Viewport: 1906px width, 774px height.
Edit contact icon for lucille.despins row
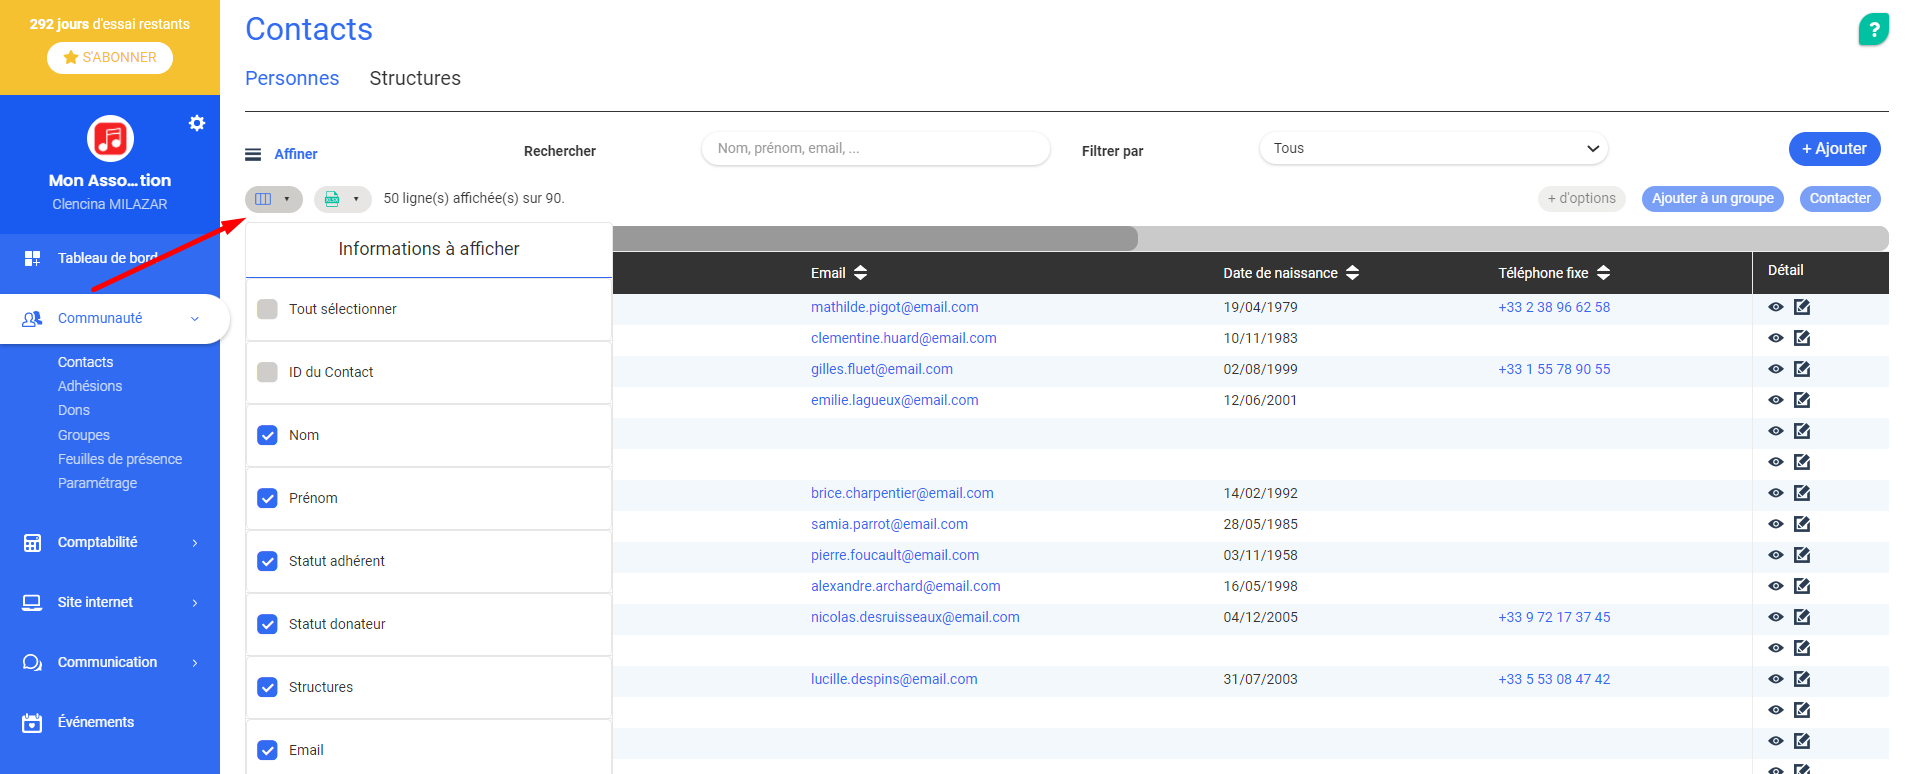pyautogui.click(x=1802, y=679)
